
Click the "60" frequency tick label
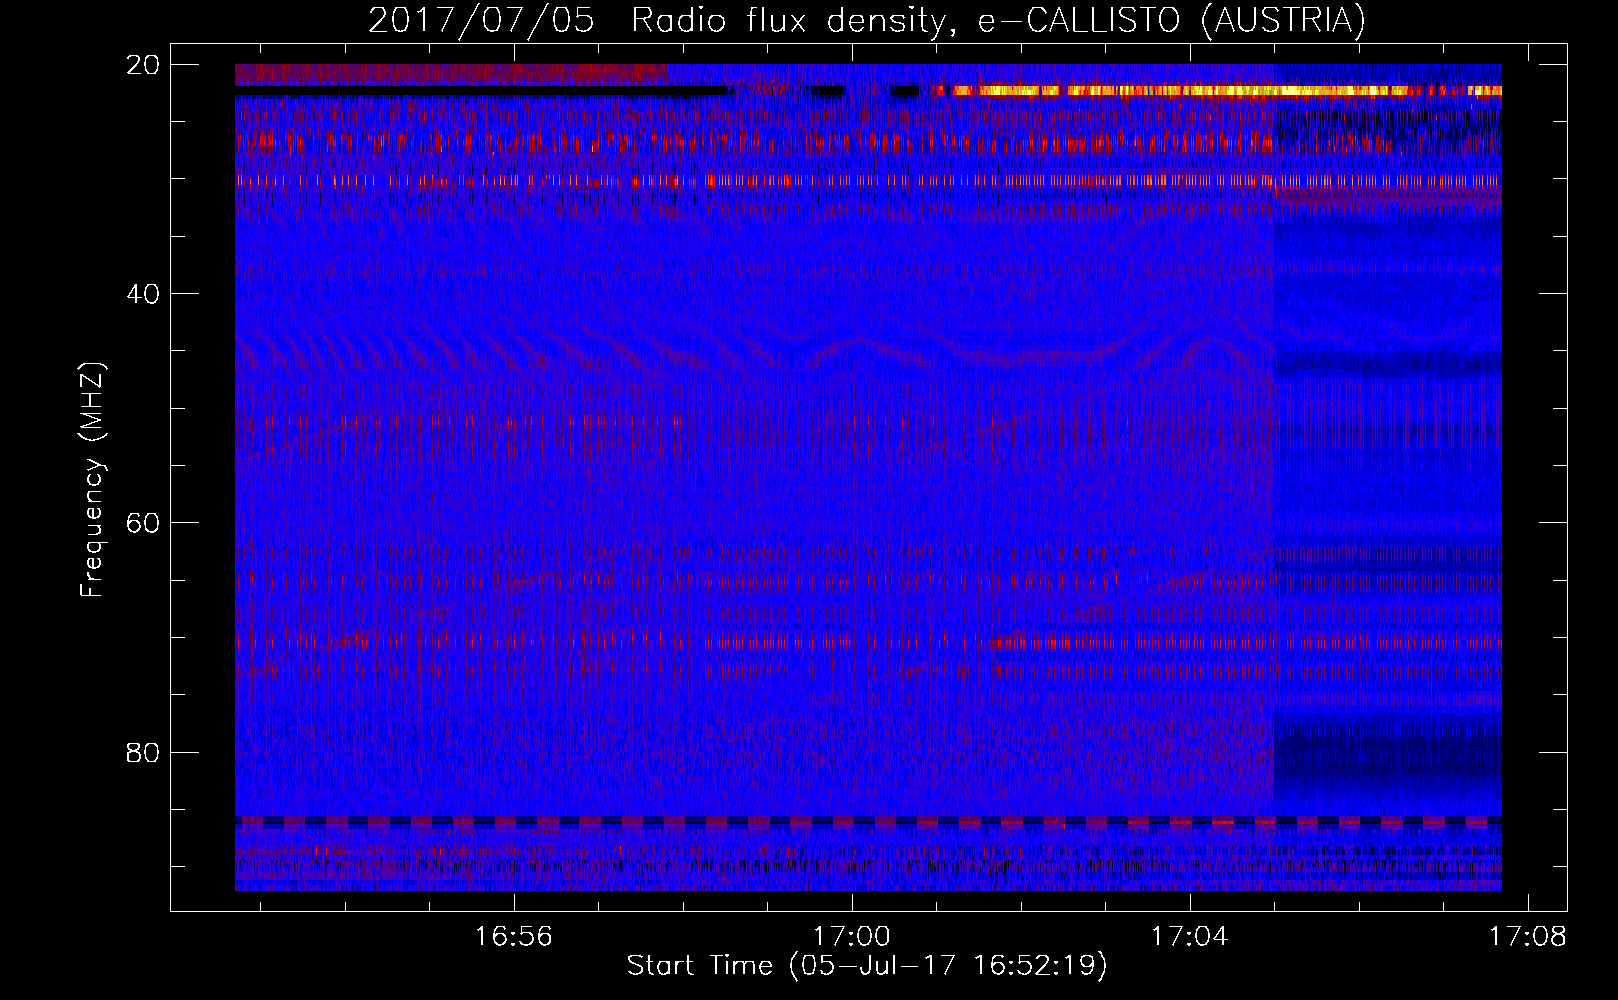tap(143, 523)
